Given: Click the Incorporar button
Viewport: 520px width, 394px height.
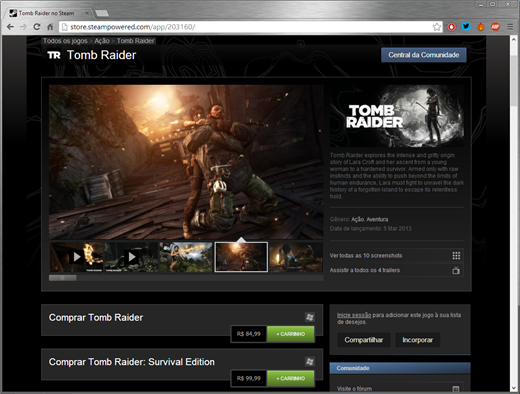Looking at the screenshot, I should [x=417, y=340].
